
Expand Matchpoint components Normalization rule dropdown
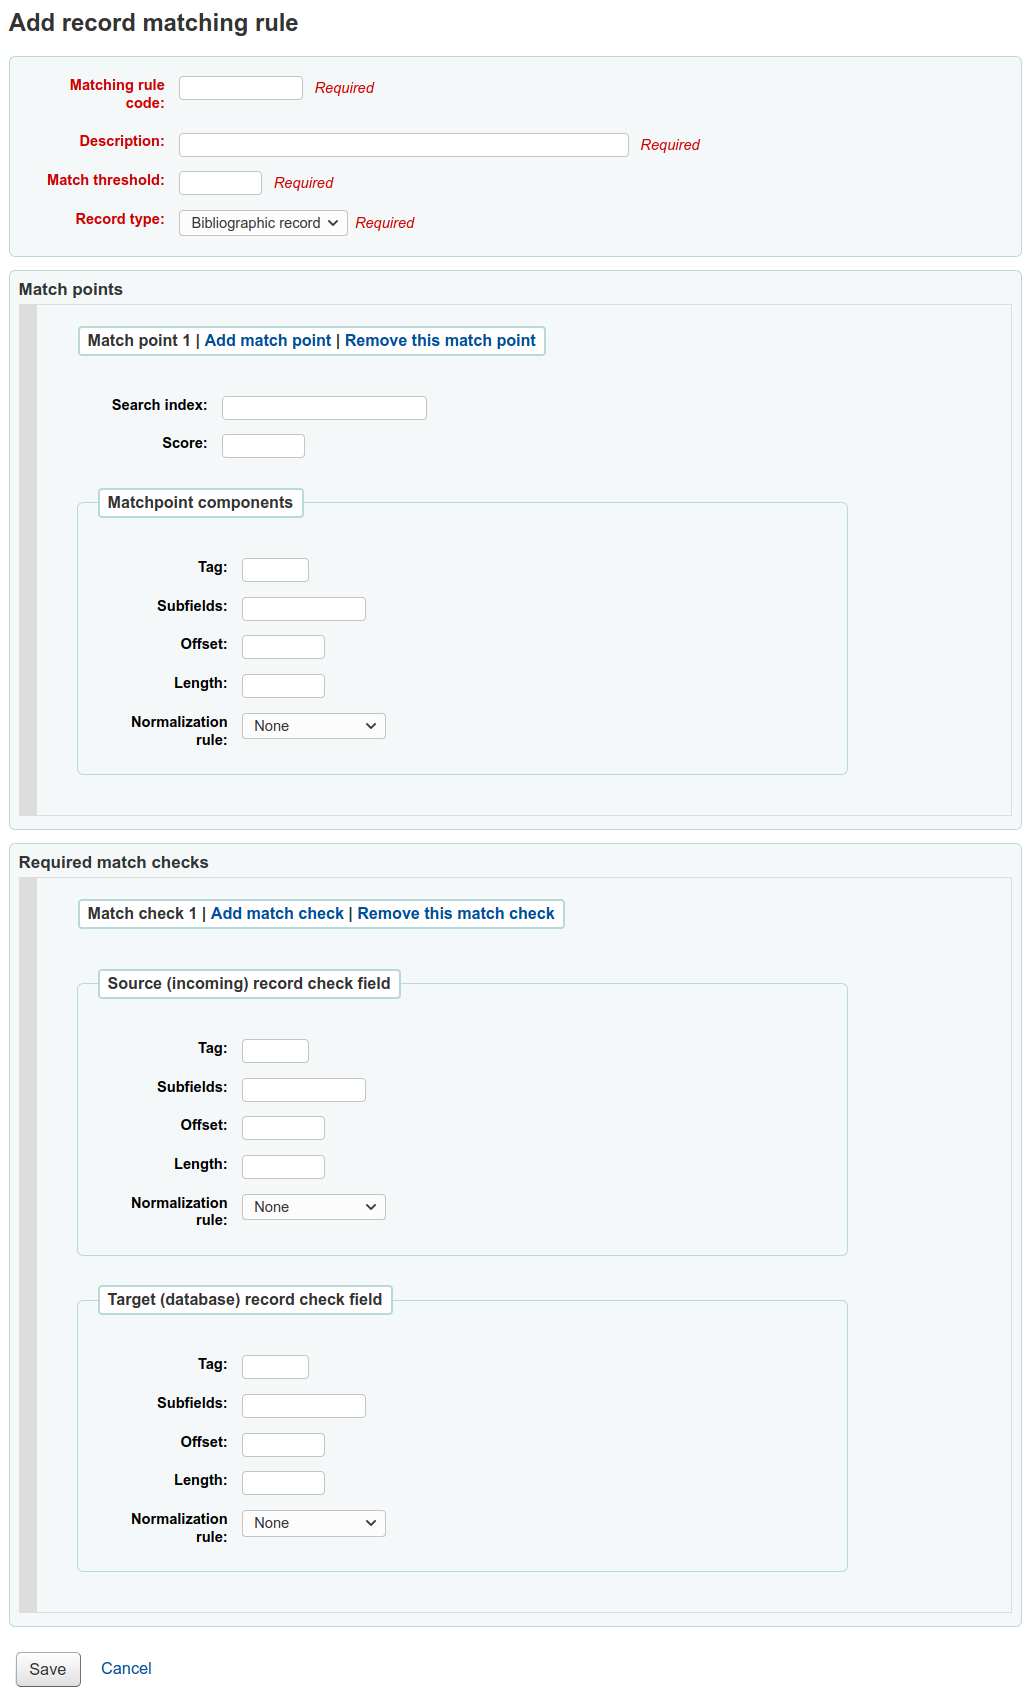313,726
